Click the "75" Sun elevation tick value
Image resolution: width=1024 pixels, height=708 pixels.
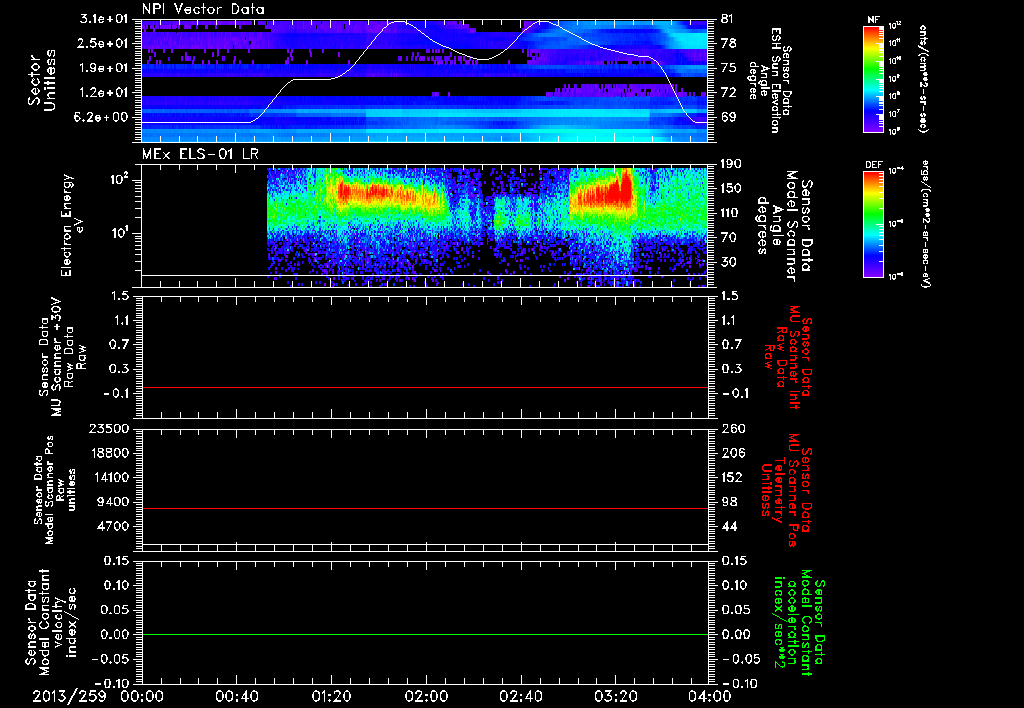[x=728, y=68]
